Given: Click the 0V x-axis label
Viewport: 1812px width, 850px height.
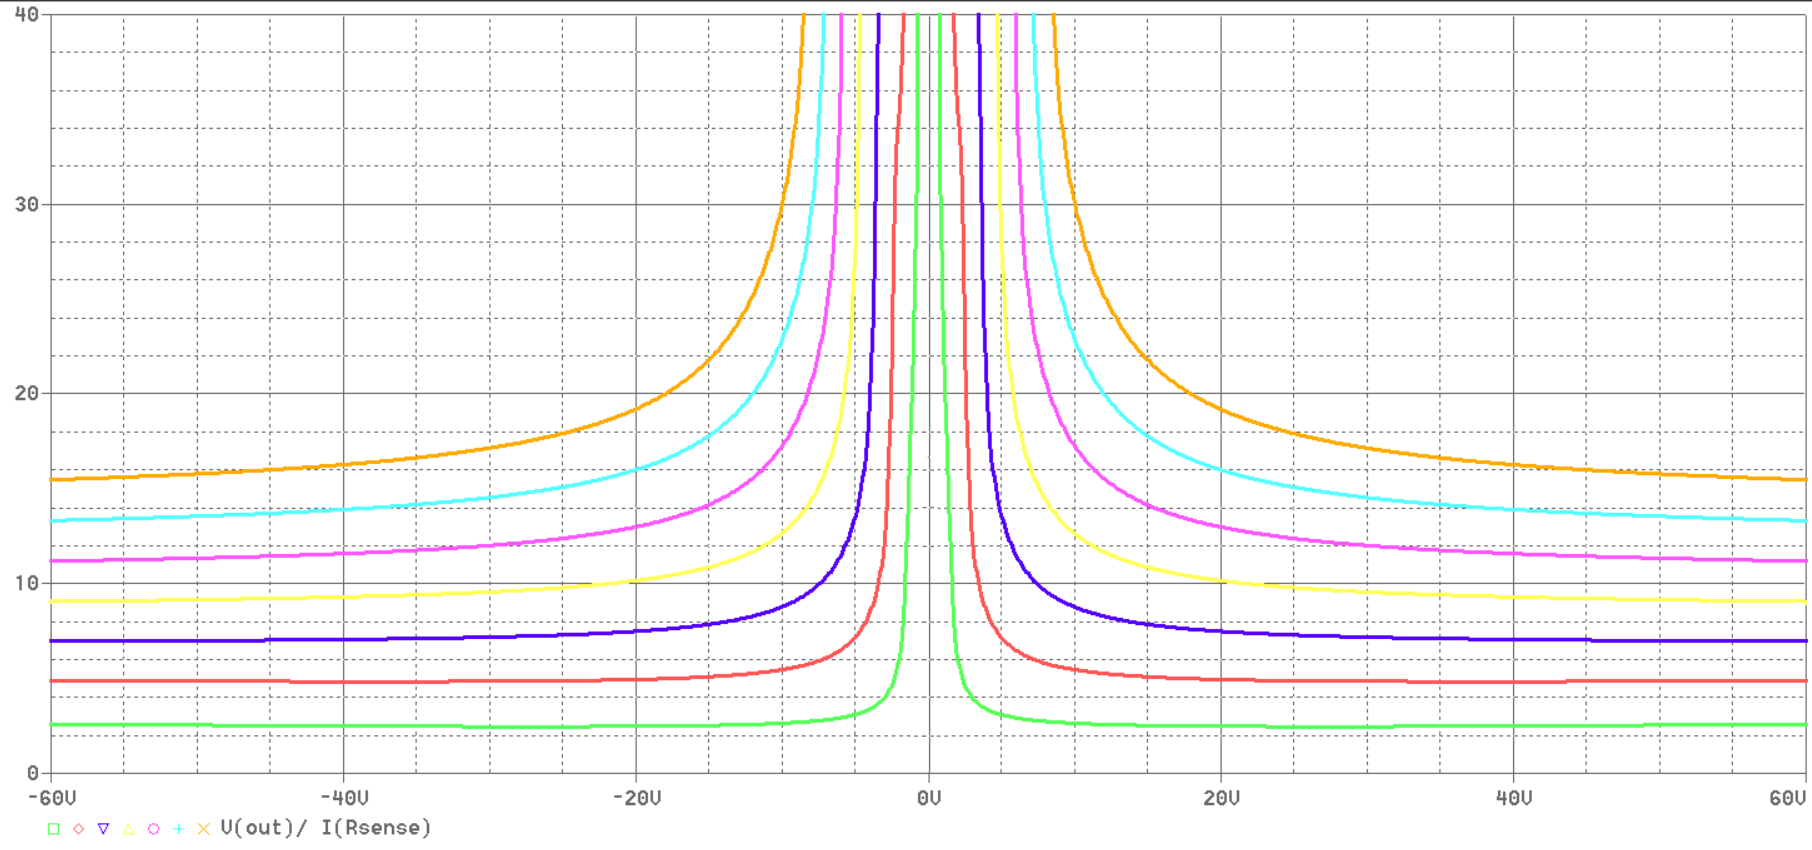Looking at the screenshot, I should point(929,797).
